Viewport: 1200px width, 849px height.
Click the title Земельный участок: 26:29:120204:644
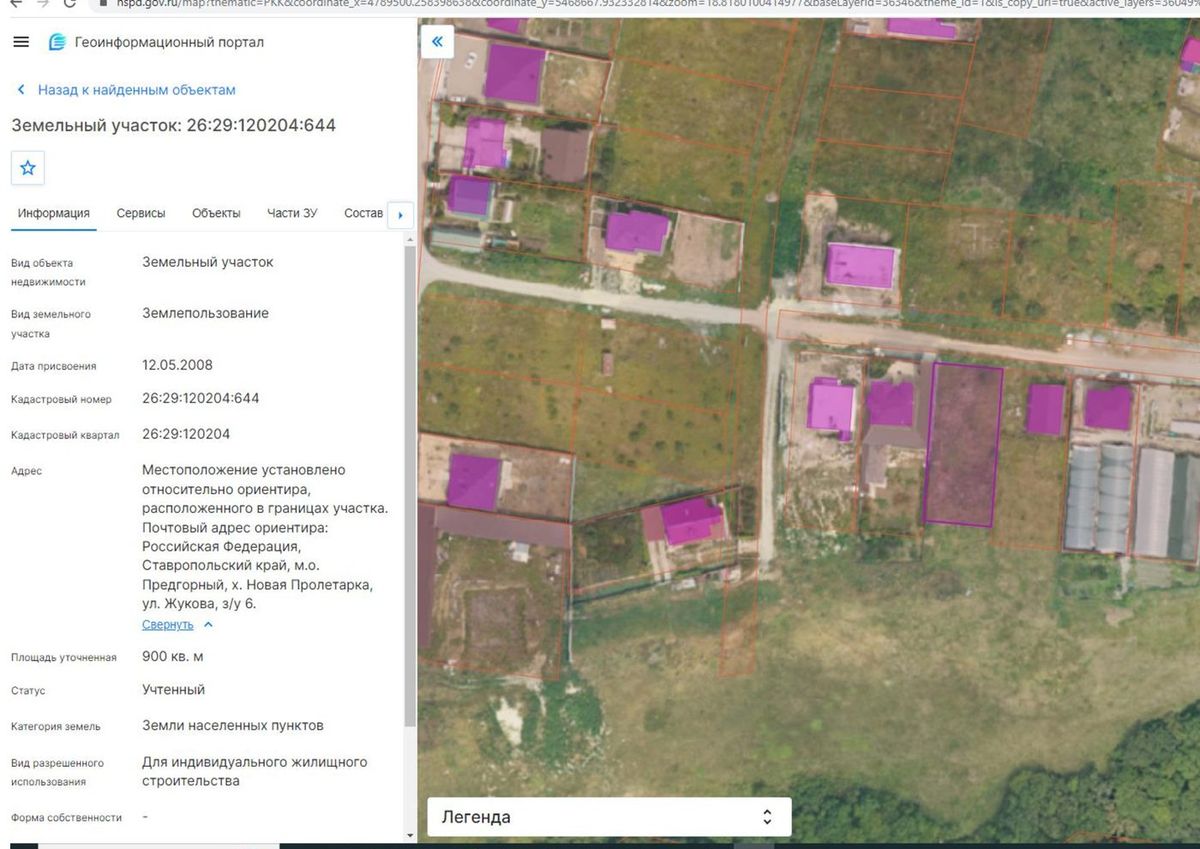click(x=173, y=126)
